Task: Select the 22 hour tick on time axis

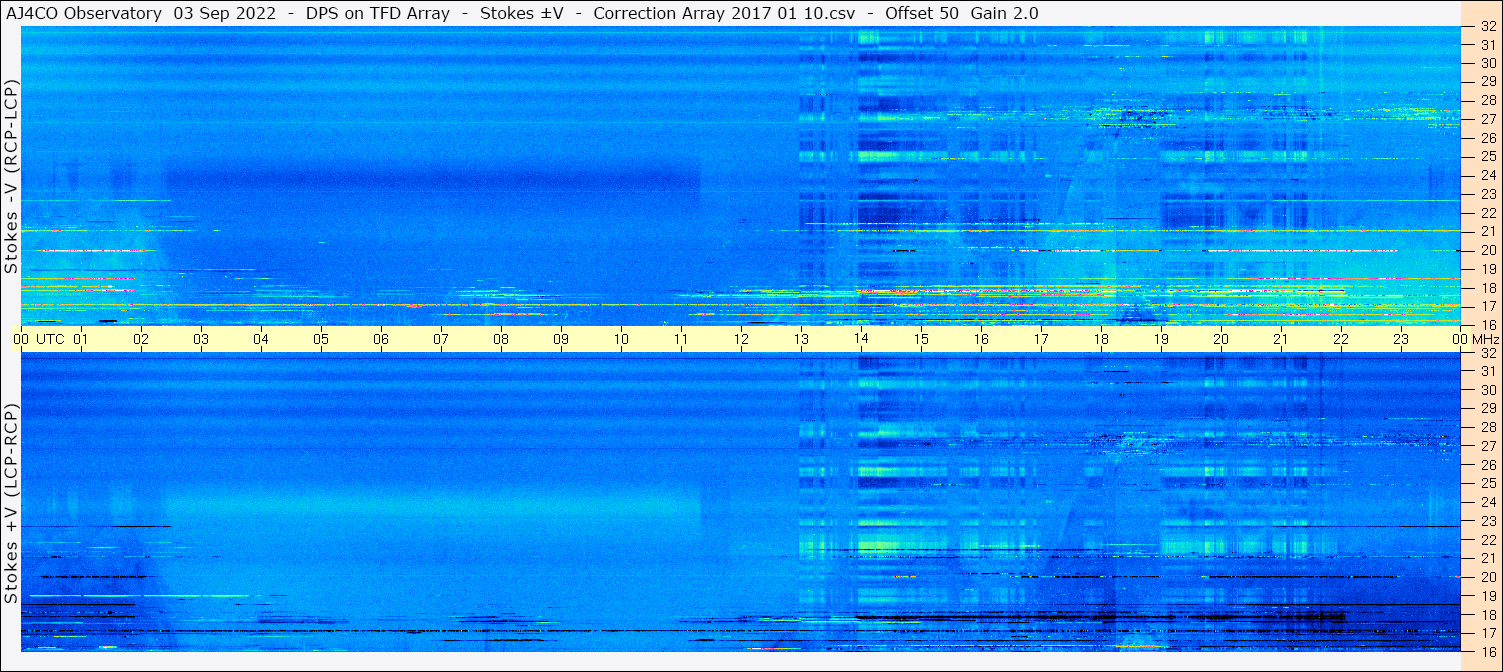Action: point(1341,339)
